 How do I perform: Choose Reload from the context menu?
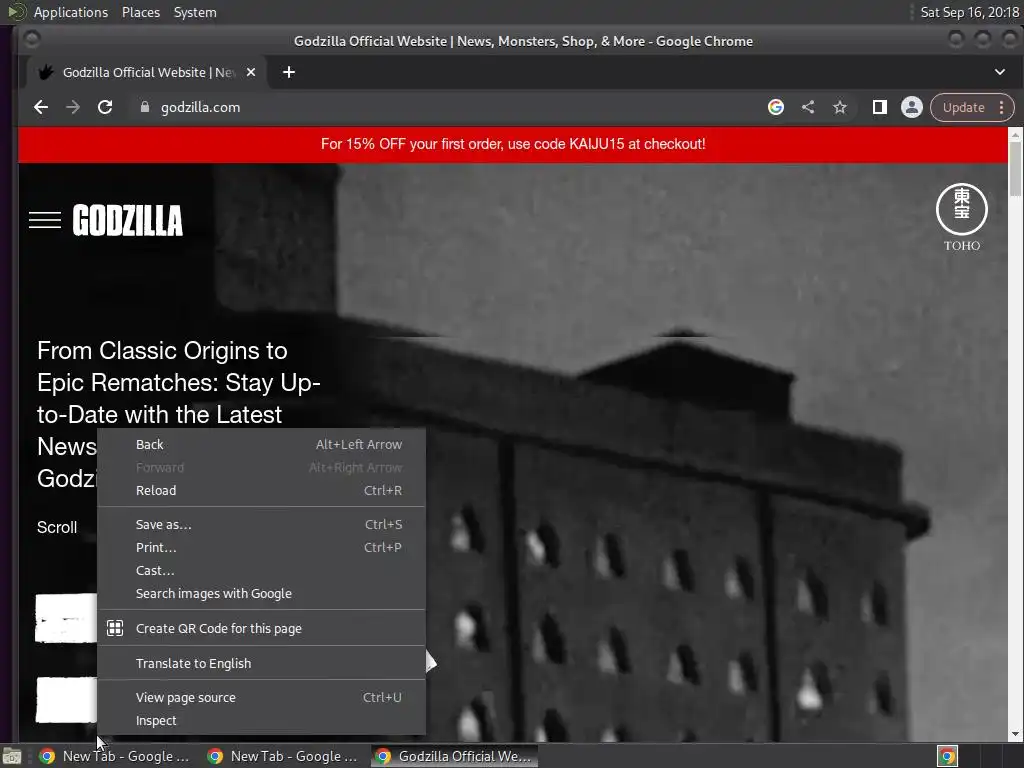[261, 490]
